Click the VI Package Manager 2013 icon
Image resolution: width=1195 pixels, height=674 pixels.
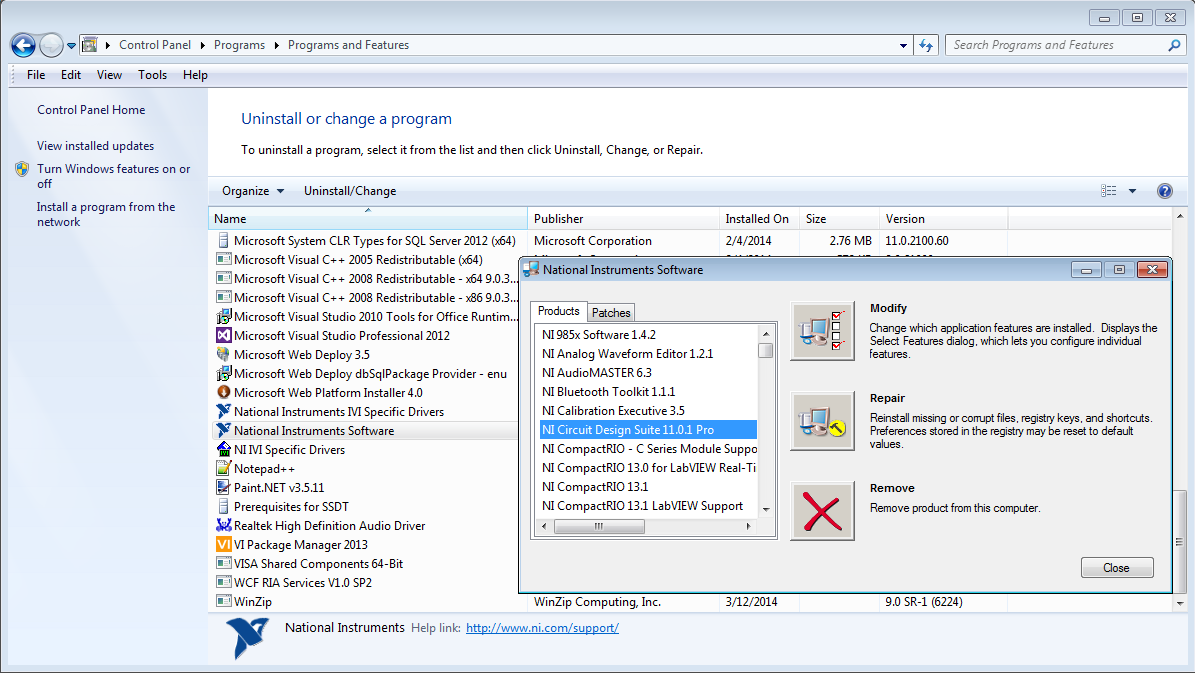(x=223, y=544)
